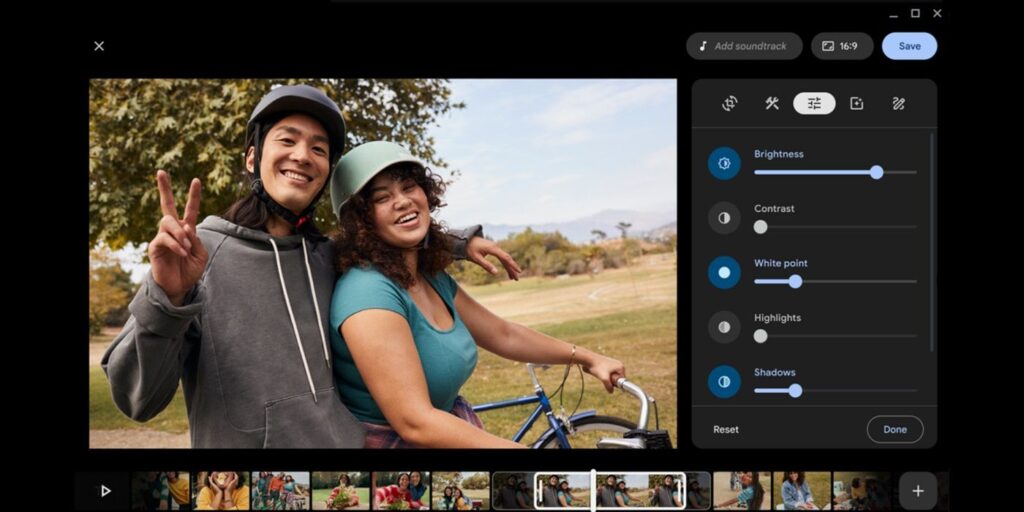Click the Shadows label text
This screenshot has height=512, width=1024.
775,372
